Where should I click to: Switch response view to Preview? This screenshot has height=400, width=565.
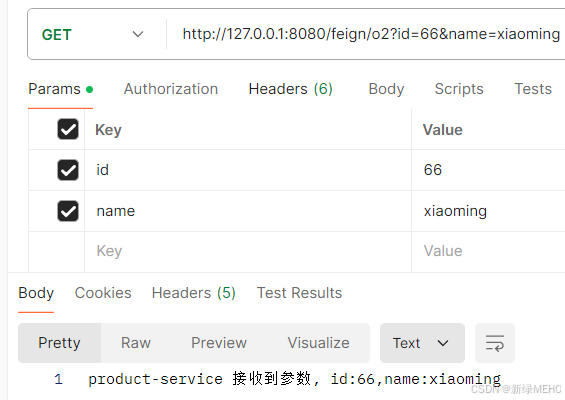pos(219,343)
